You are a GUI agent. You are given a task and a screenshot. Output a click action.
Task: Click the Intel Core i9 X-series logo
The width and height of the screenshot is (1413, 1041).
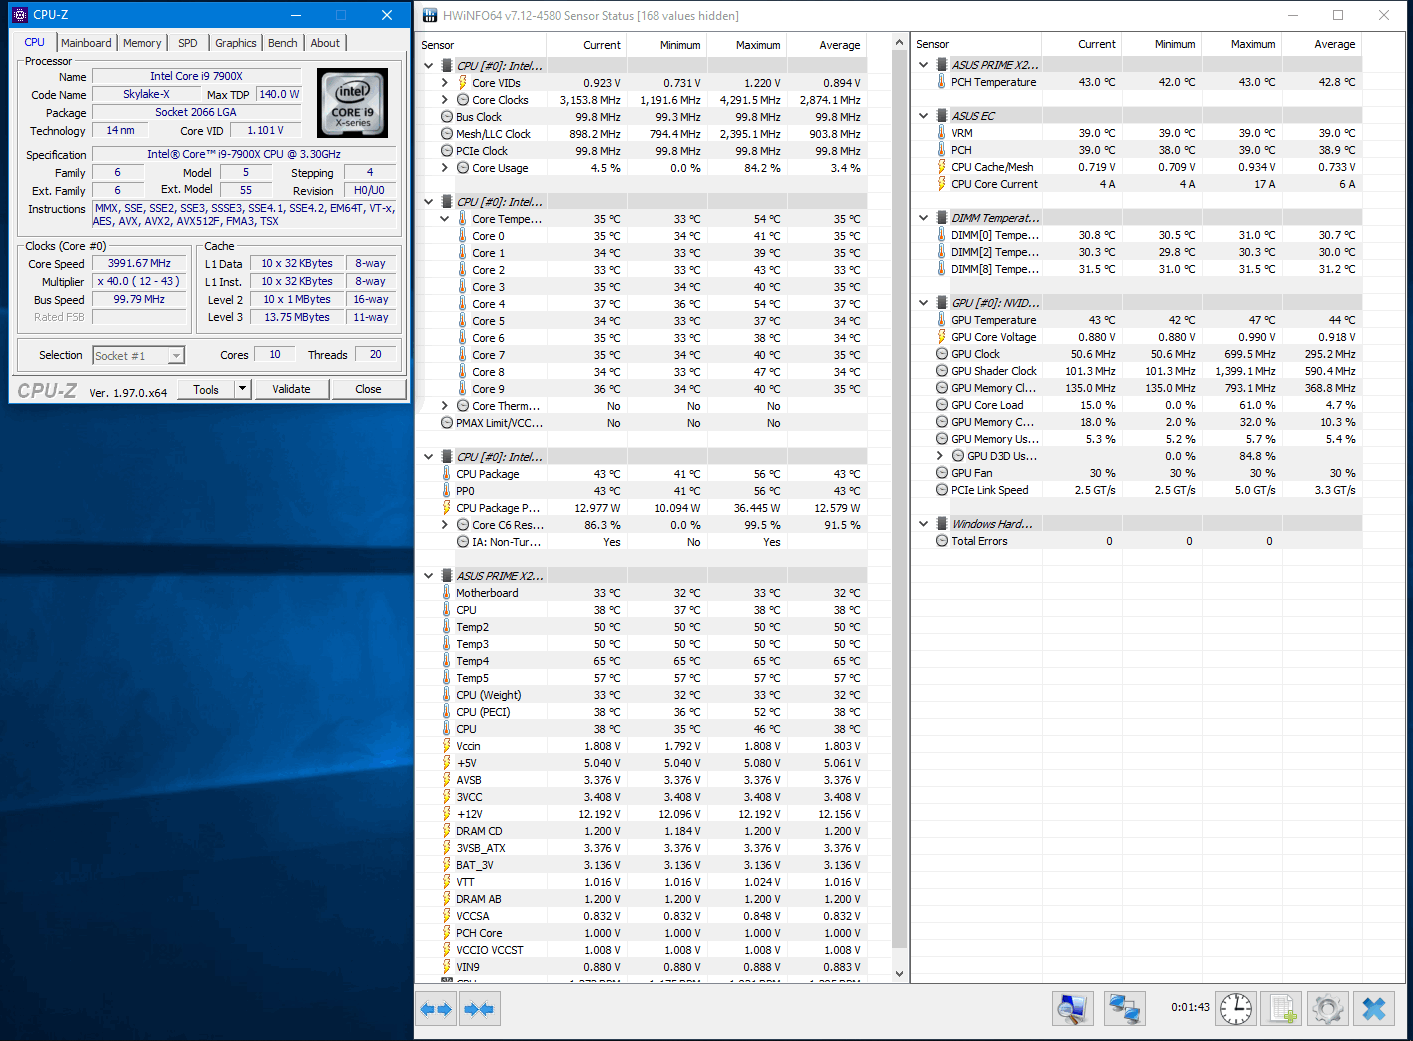[x=352, y=103]
